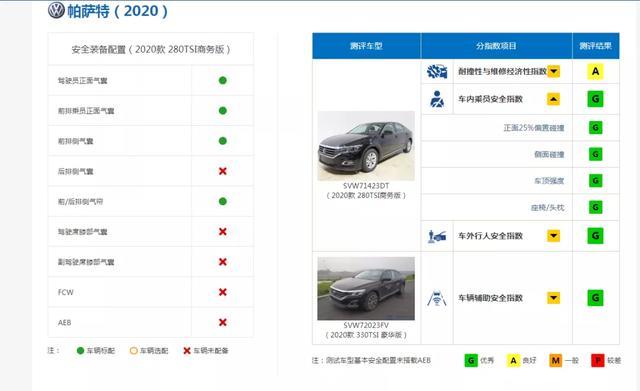
Task: Click the 帕萨特（2020）page title
Action: pyautogui.click(x=117, y=11)
